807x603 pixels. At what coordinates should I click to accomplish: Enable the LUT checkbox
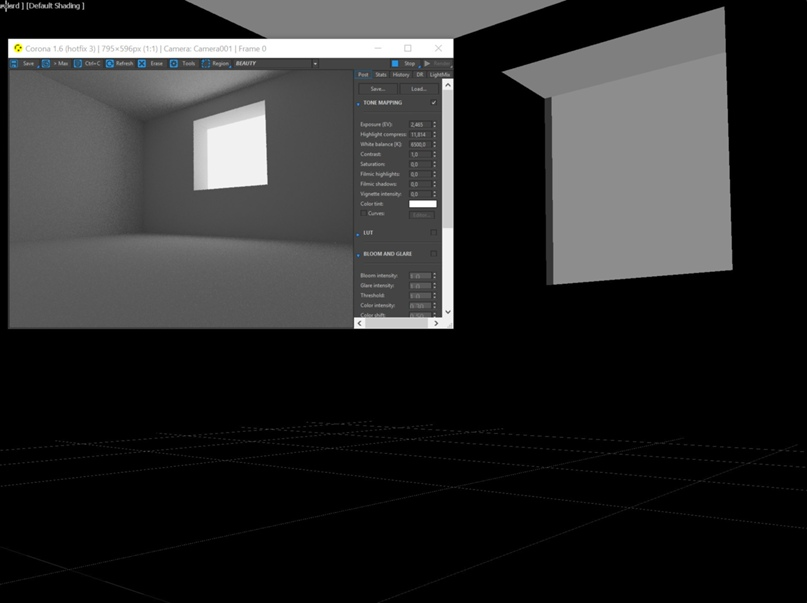click(433, 233)
